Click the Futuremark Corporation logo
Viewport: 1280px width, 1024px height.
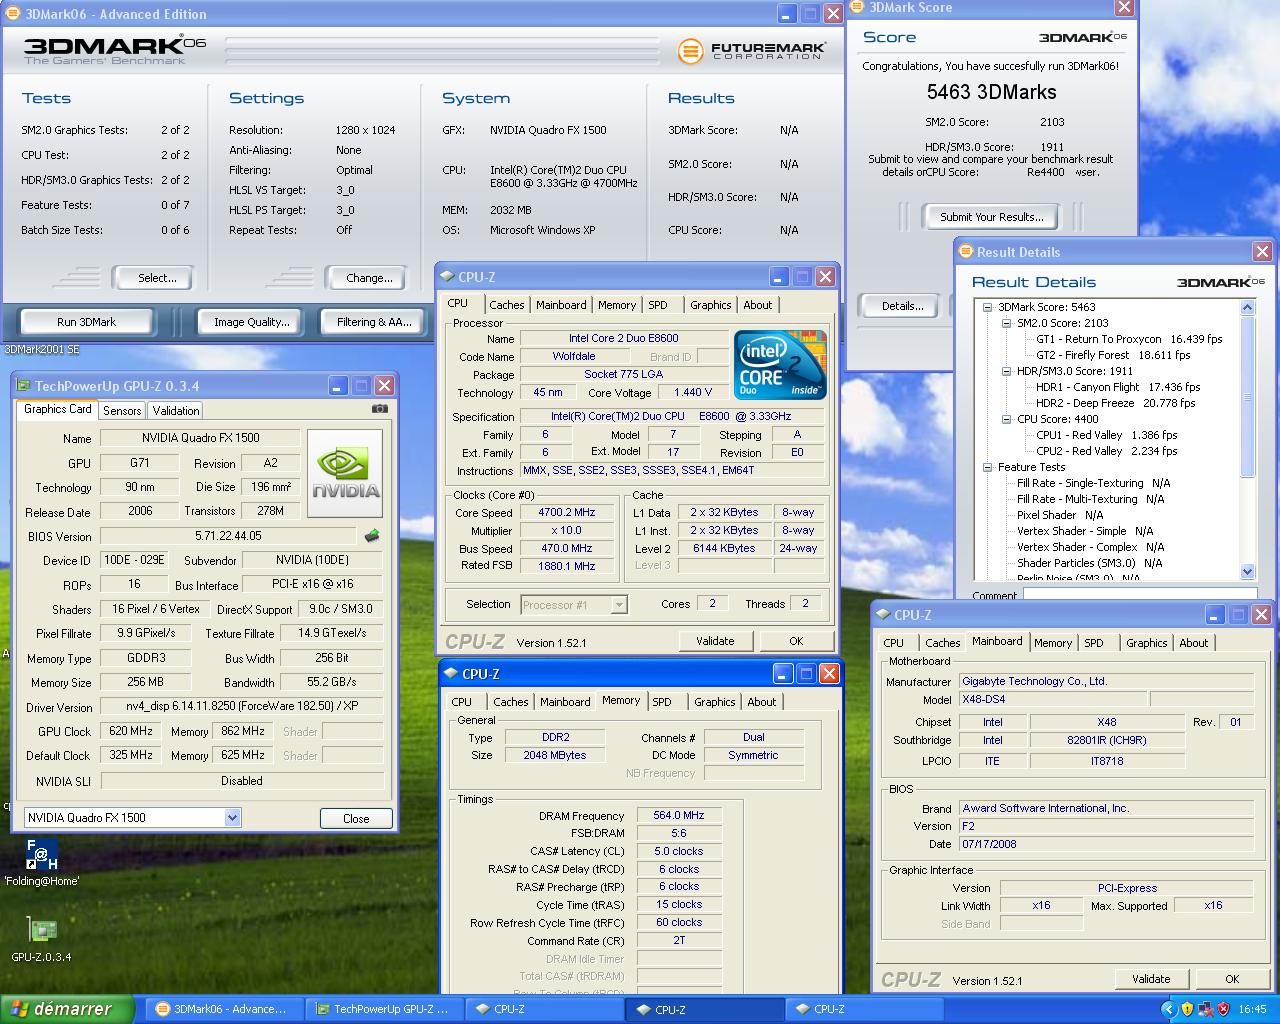click(751, 51)
